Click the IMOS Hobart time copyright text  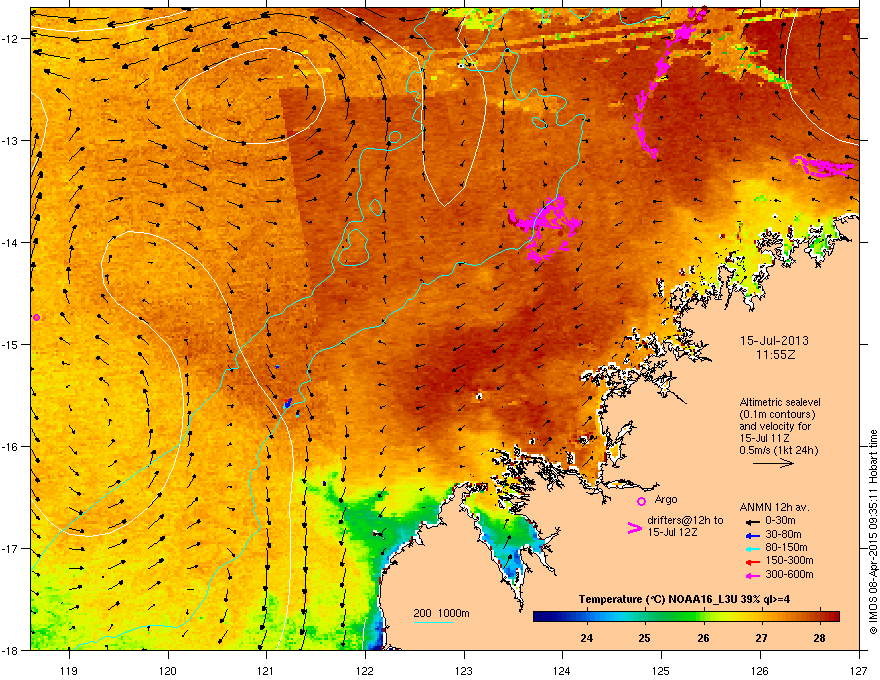point(873,532)
